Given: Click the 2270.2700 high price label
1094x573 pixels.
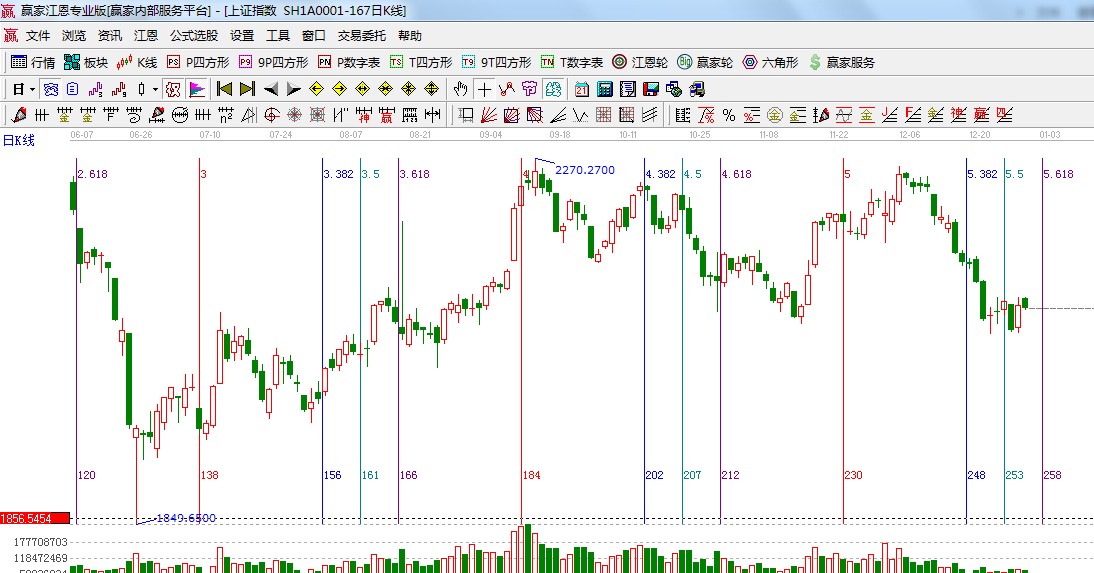Looking at the screenshot, I should click(585, 170).
